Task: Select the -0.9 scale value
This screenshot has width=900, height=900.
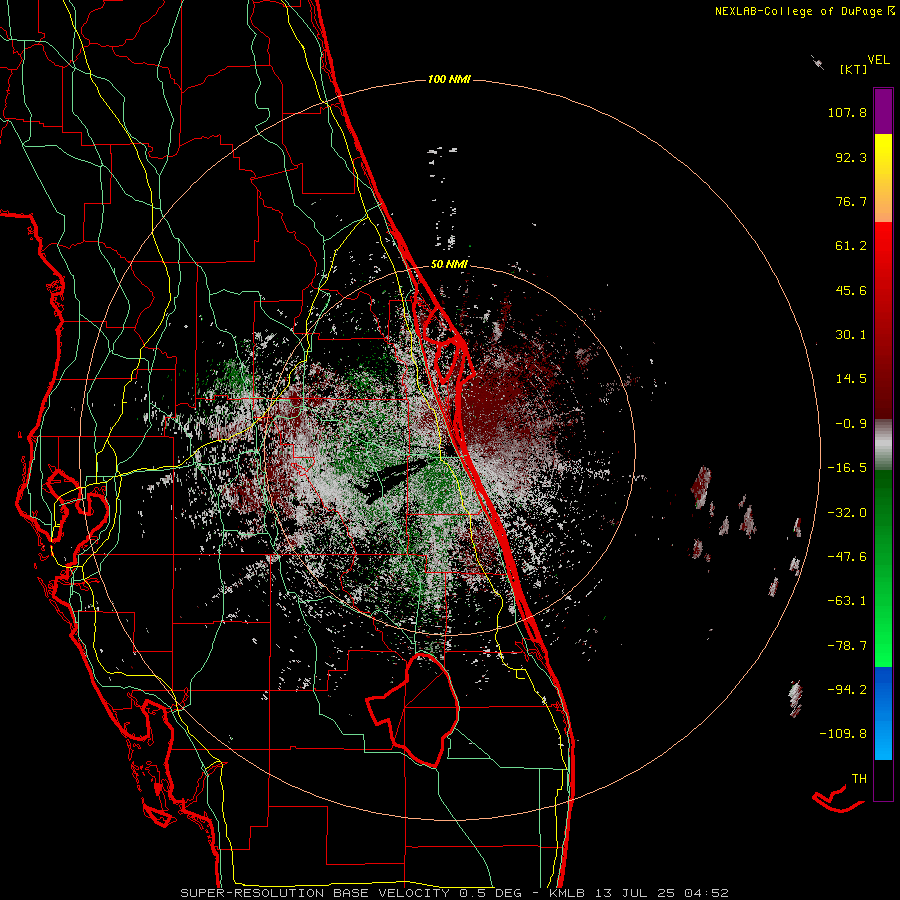Action: [x=851, y=424]
